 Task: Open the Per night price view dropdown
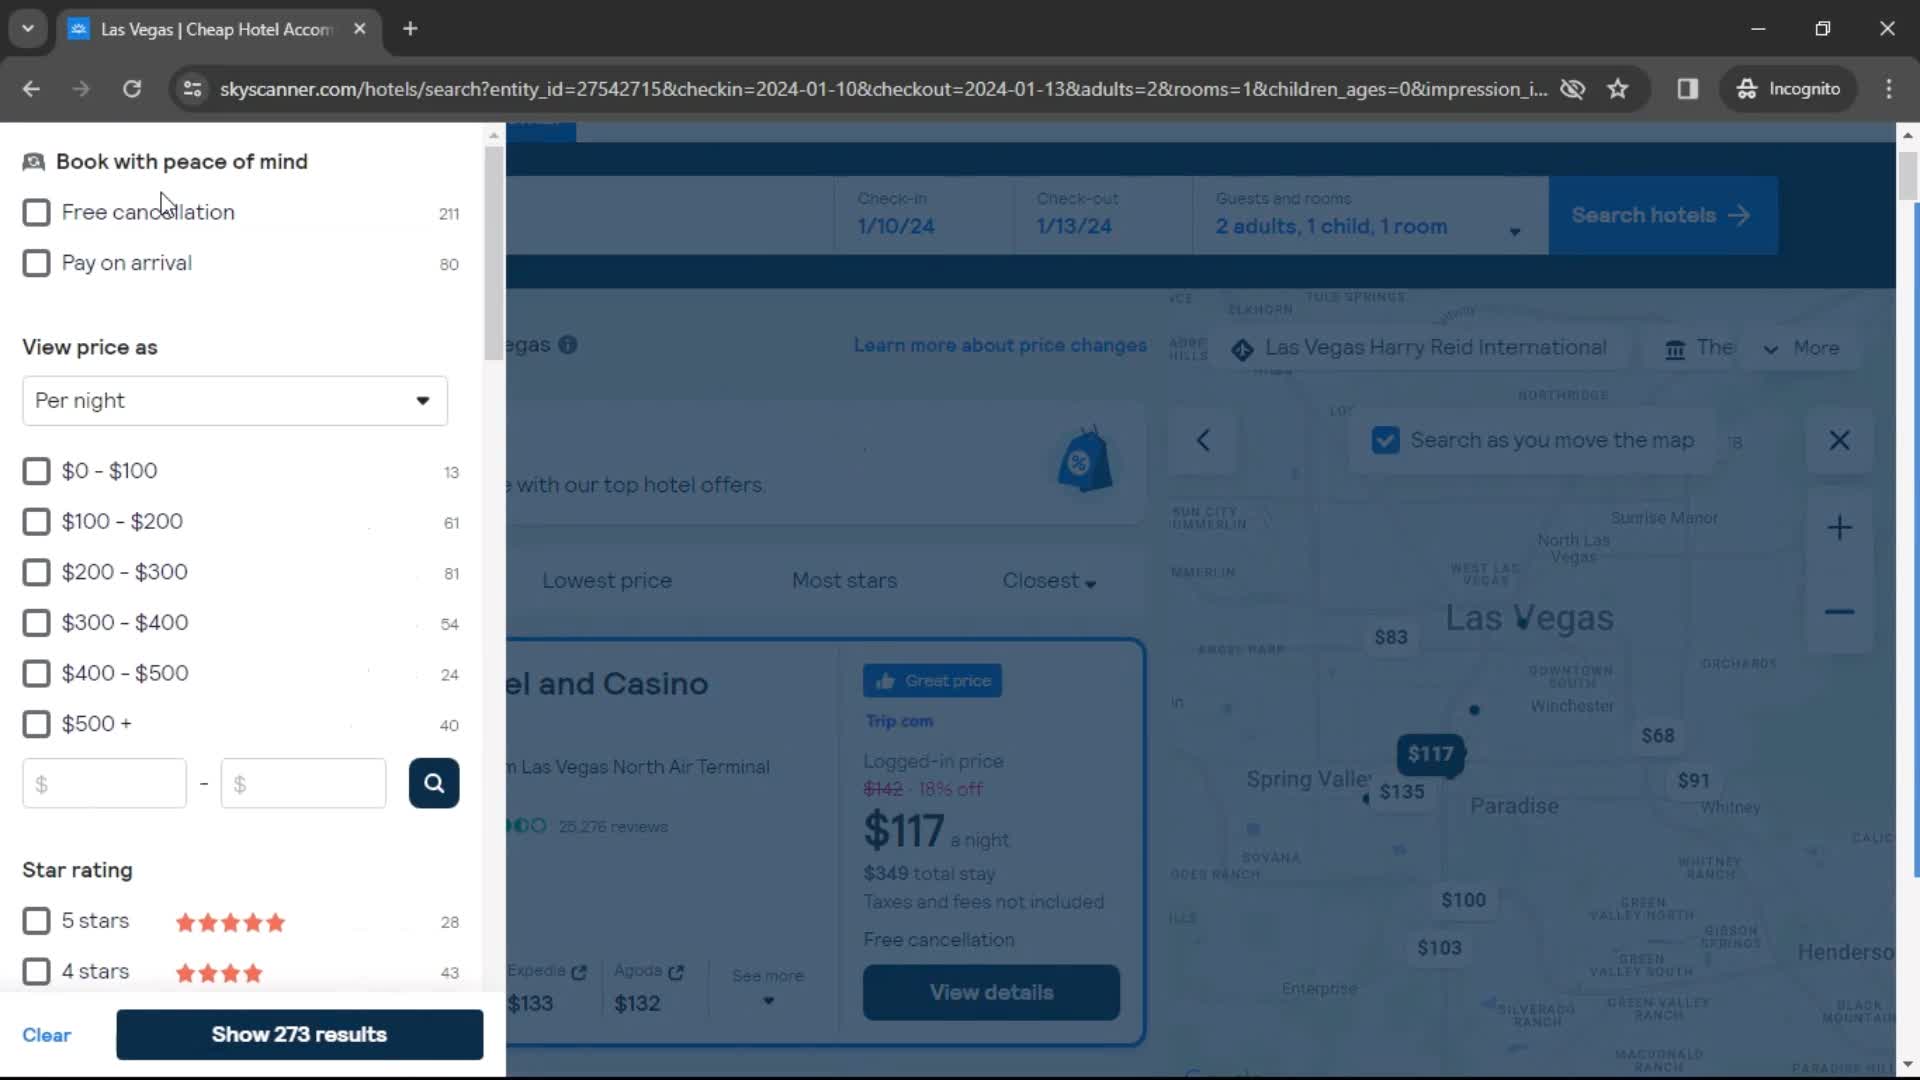tap(235, 401)
